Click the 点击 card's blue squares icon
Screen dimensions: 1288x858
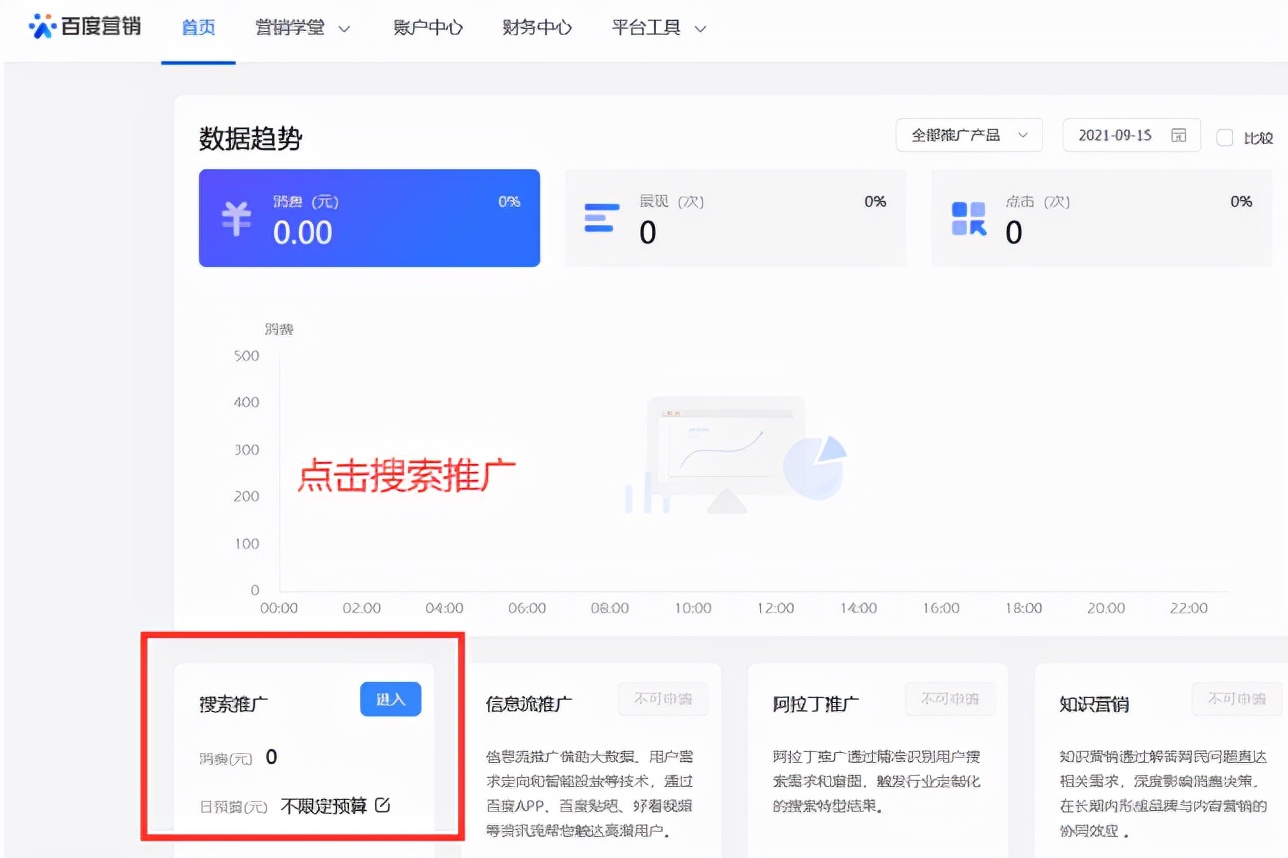click(967, 218)
